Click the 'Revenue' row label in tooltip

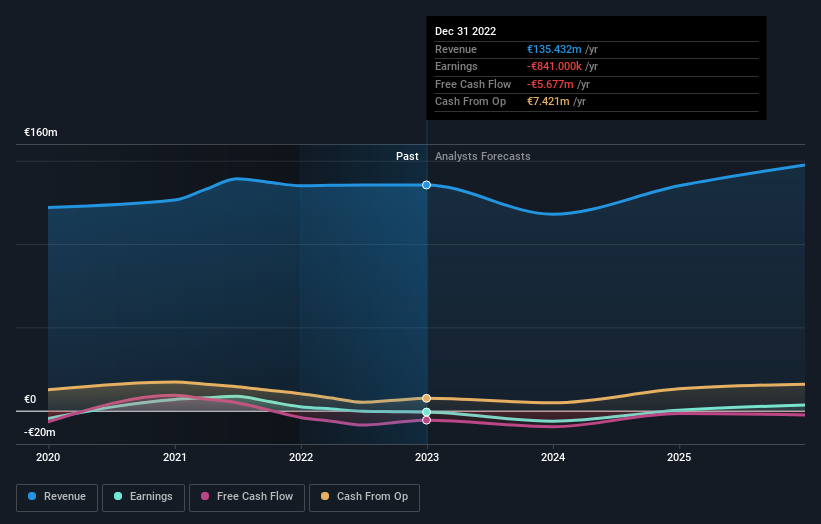(456, 49)
